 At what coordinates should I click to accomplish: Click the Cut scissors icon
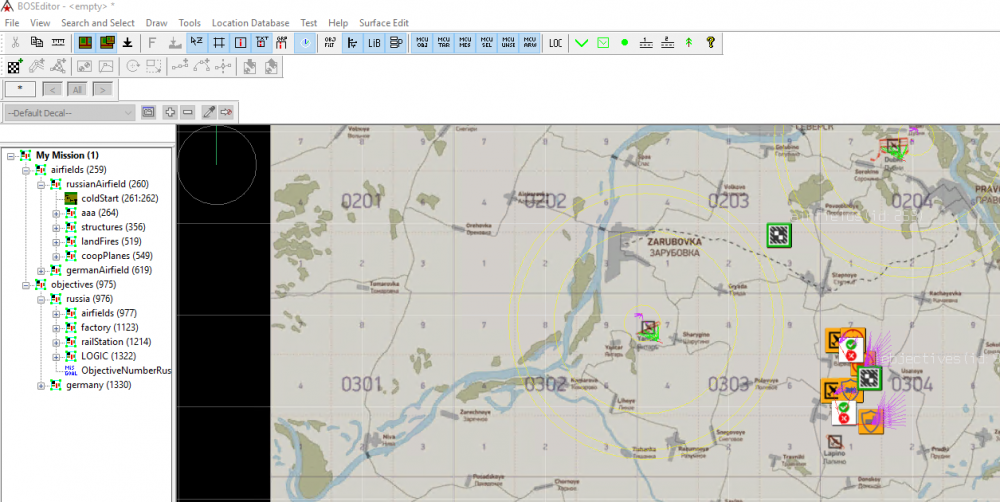[15, 43]
